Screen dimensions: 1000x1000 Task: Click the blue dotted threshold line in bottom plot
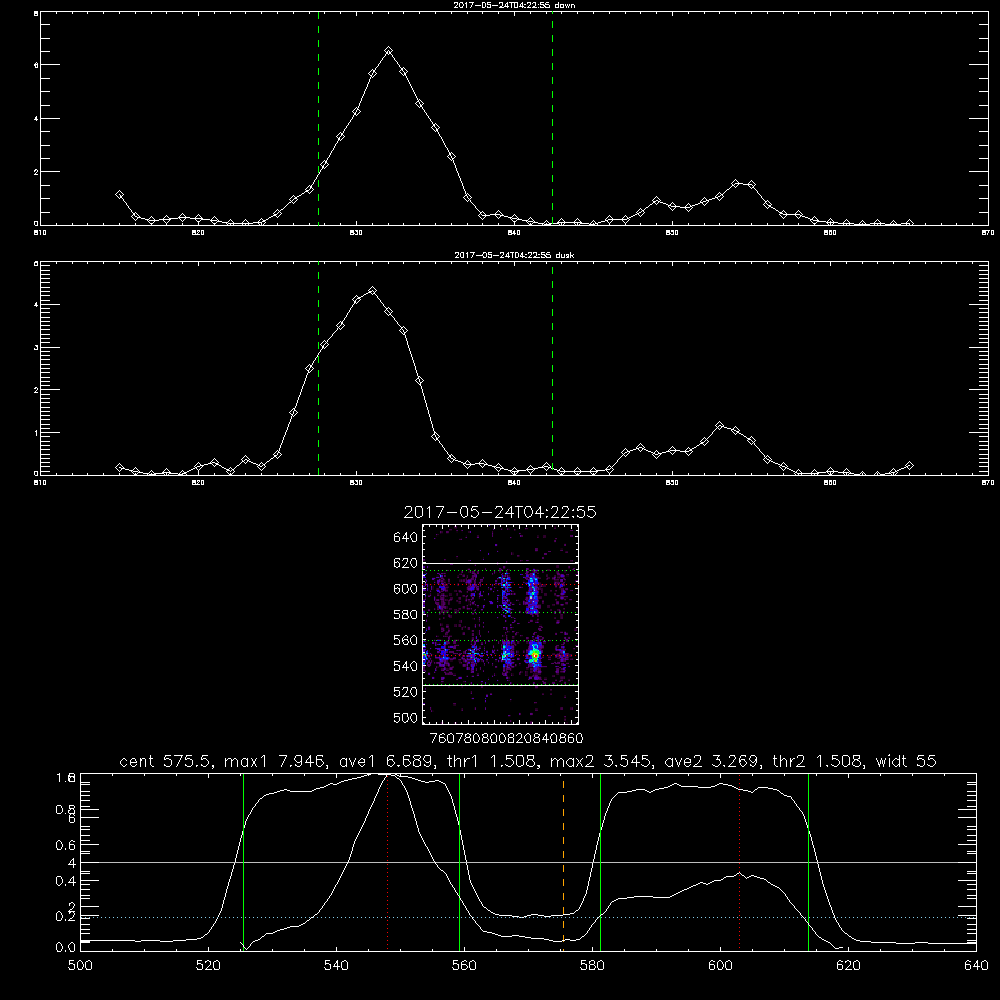tap(528, 917)
